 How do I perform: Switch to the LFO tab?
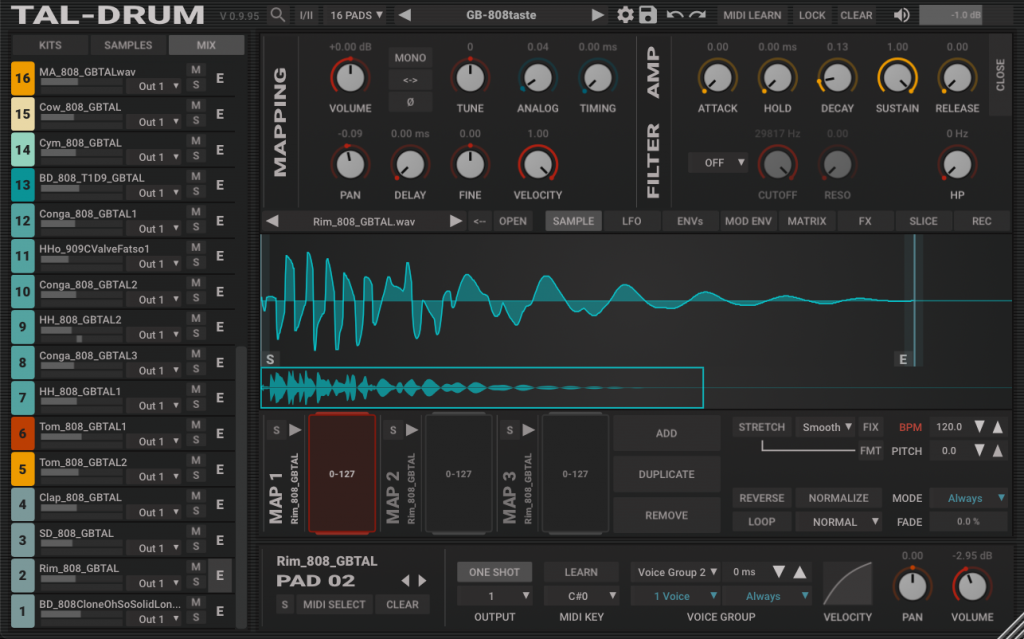click(632, 221)
